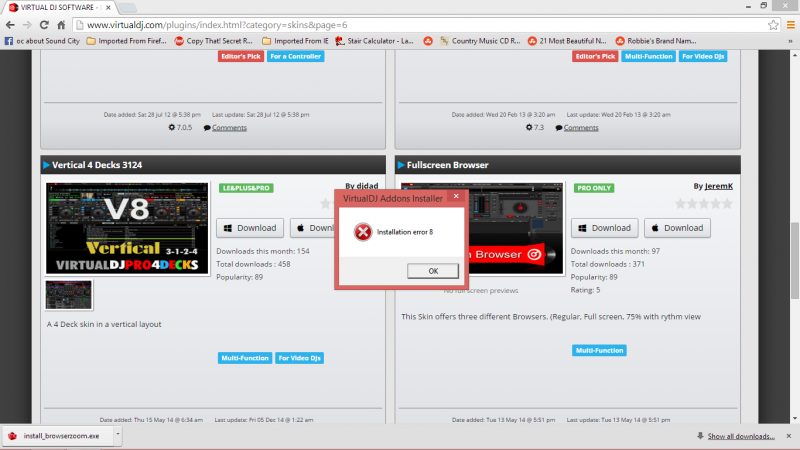Screen dimensions: 800x450
Task: Click small Vertical 4 Decks screenshot thumbnail
Action: (x=69, y=294)
